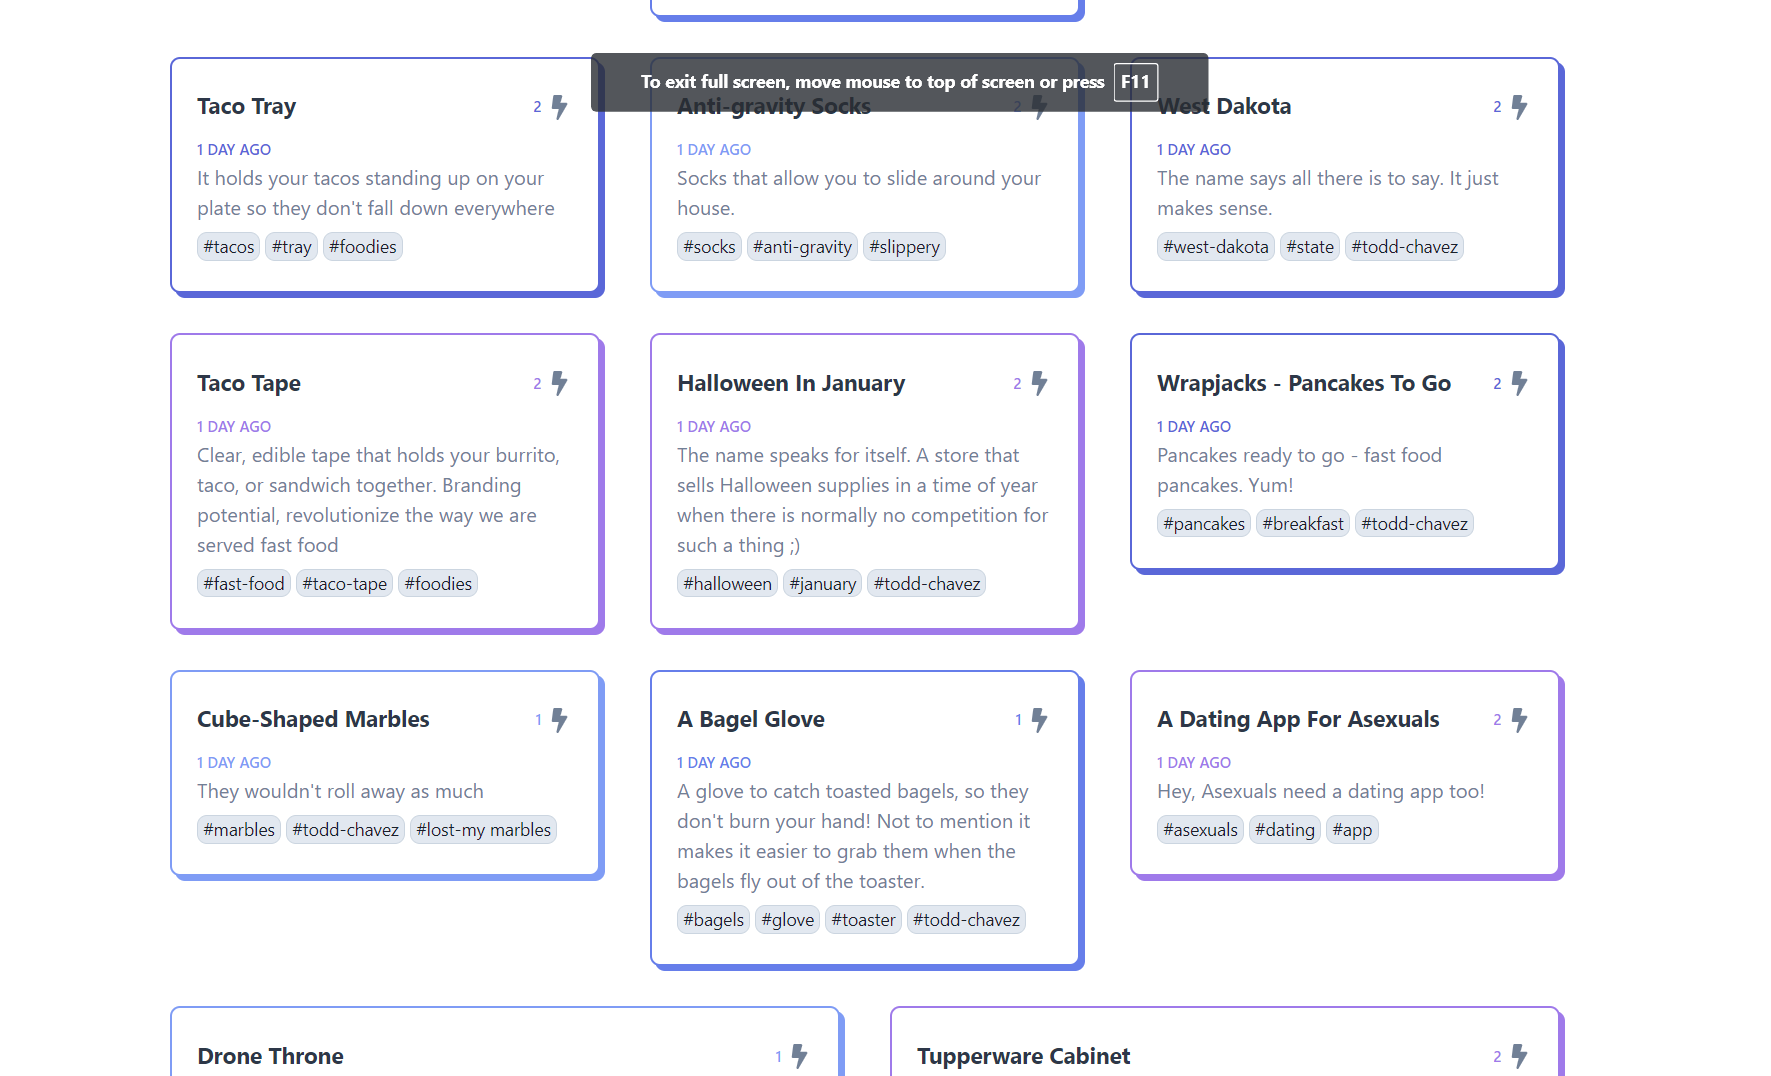1771x1076 pixels.
Task: Filter by #west-dakota tag
Action: coord(1216,247)
